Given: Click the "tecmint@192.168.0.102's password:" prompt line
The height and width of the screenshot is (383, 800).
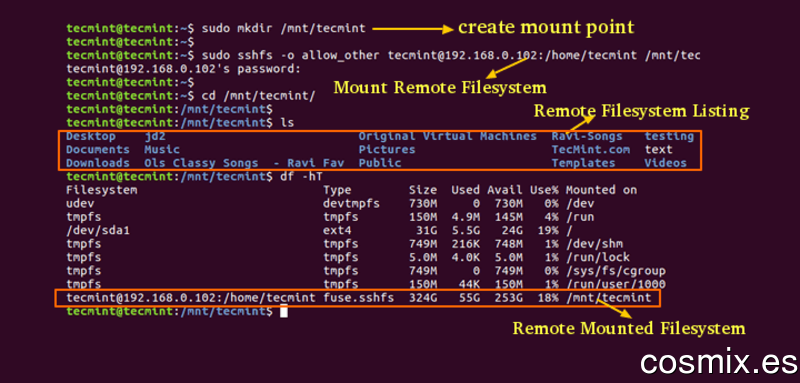Looking at the screenshot, I should point(184,68).
